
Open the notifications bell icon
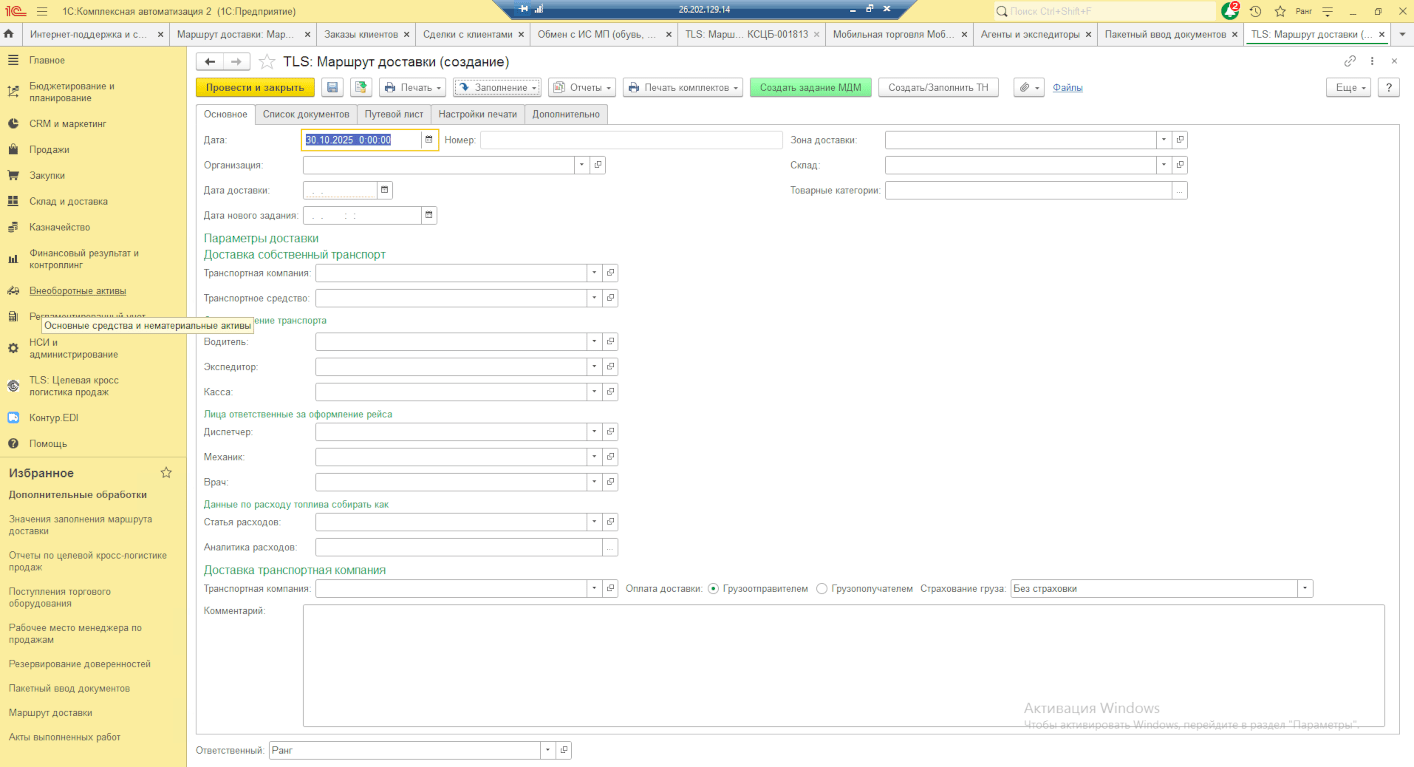[x=1230, y=11]
